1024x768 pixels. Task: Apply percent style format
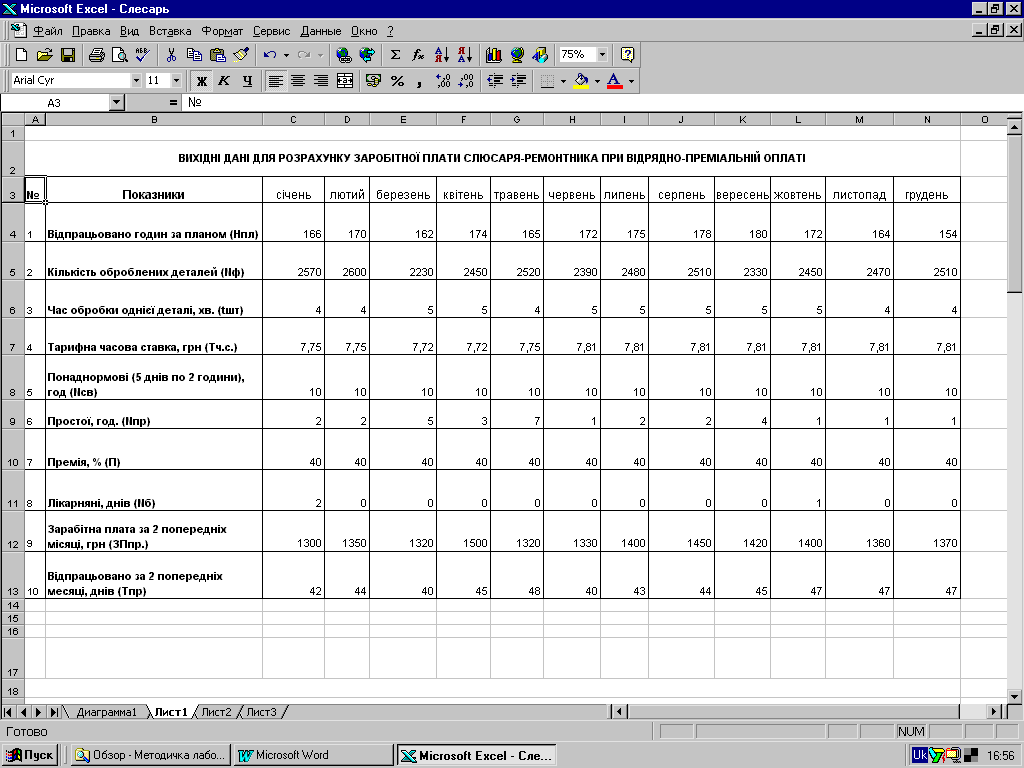397,81
